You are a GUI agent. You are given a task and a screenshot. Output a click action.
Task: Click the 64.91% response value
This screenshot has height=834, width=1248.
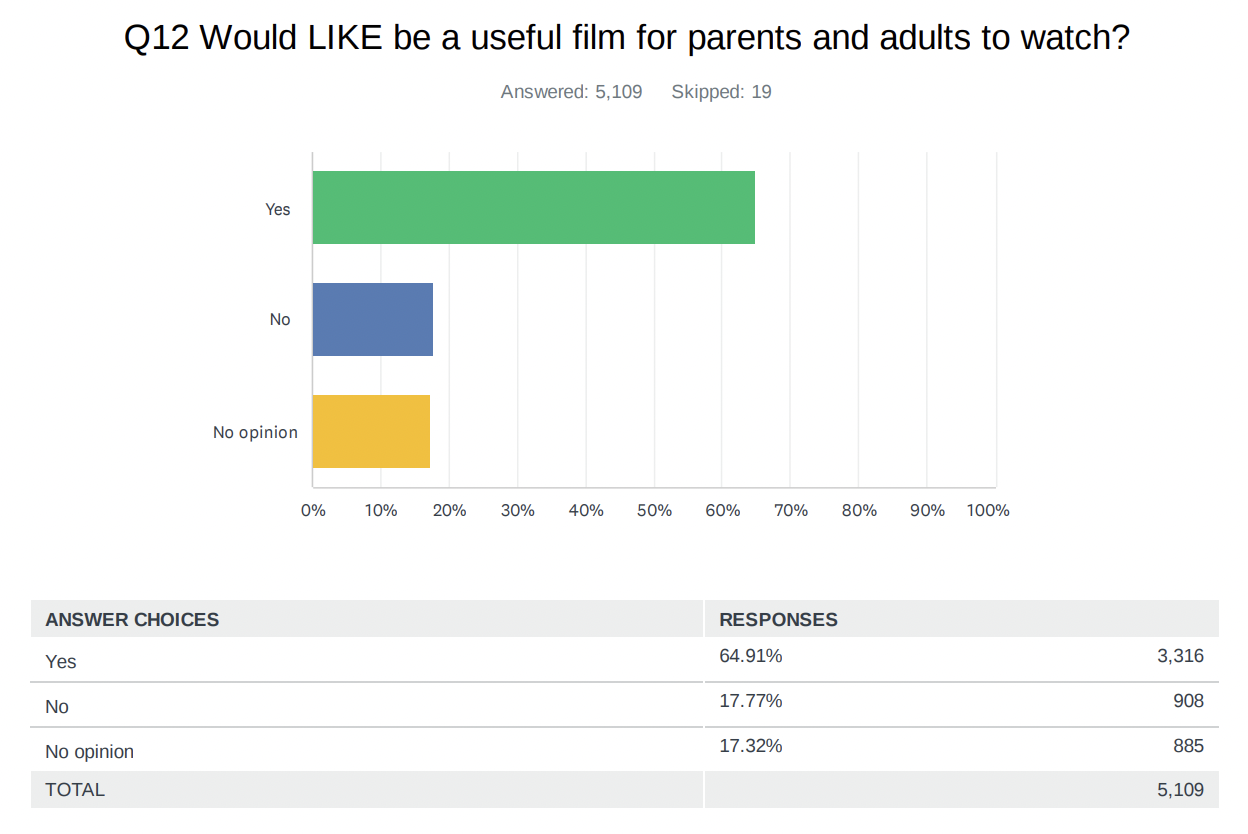pyautogui.click(x=750, y=657)
